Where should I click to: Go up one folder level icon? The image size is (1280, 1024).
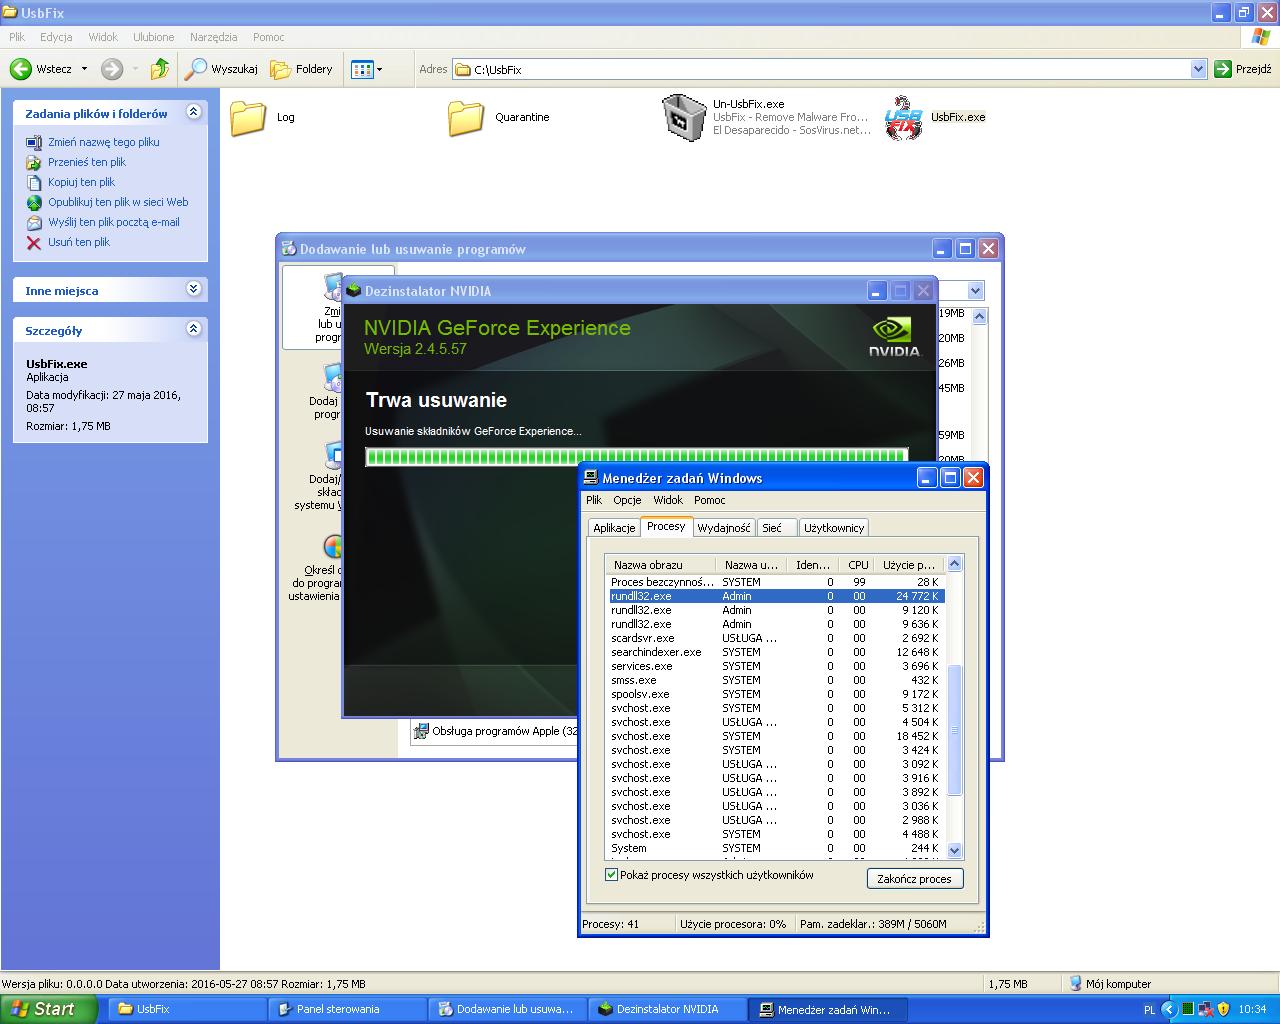(160, 69)
